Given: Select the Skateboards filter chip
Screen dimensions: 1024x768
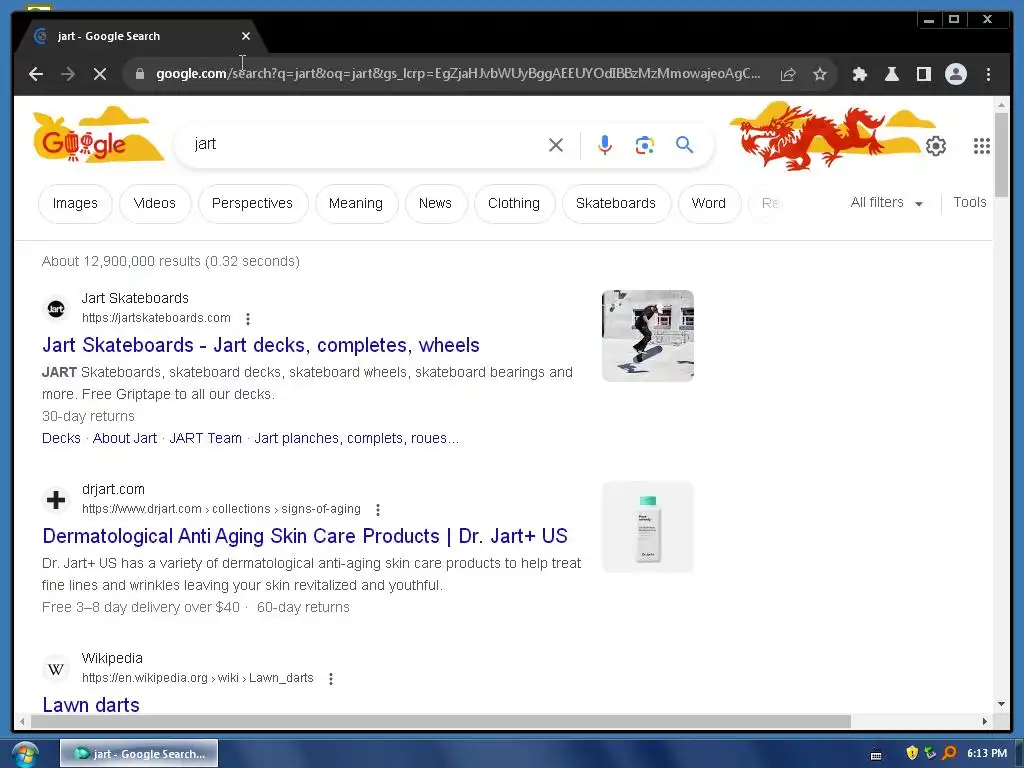Looking at the screenshot, I should pos(616,204).
